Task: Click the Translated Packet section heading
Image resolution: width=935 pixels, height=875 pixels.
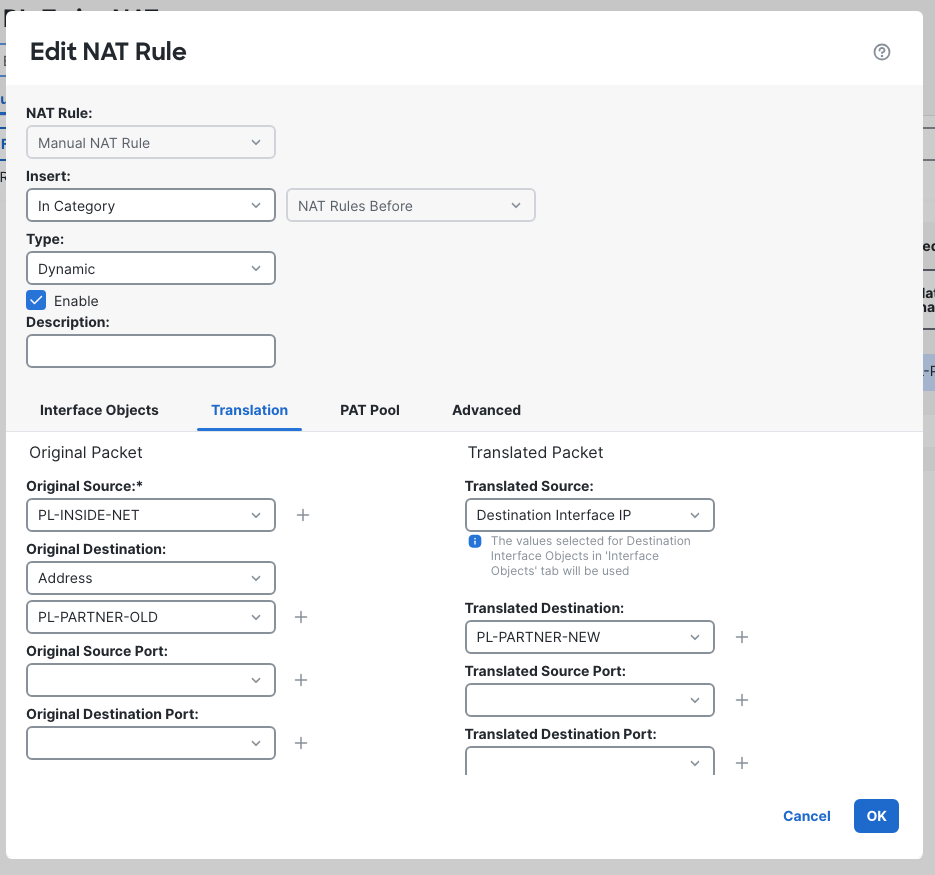Action: point(535,453)
